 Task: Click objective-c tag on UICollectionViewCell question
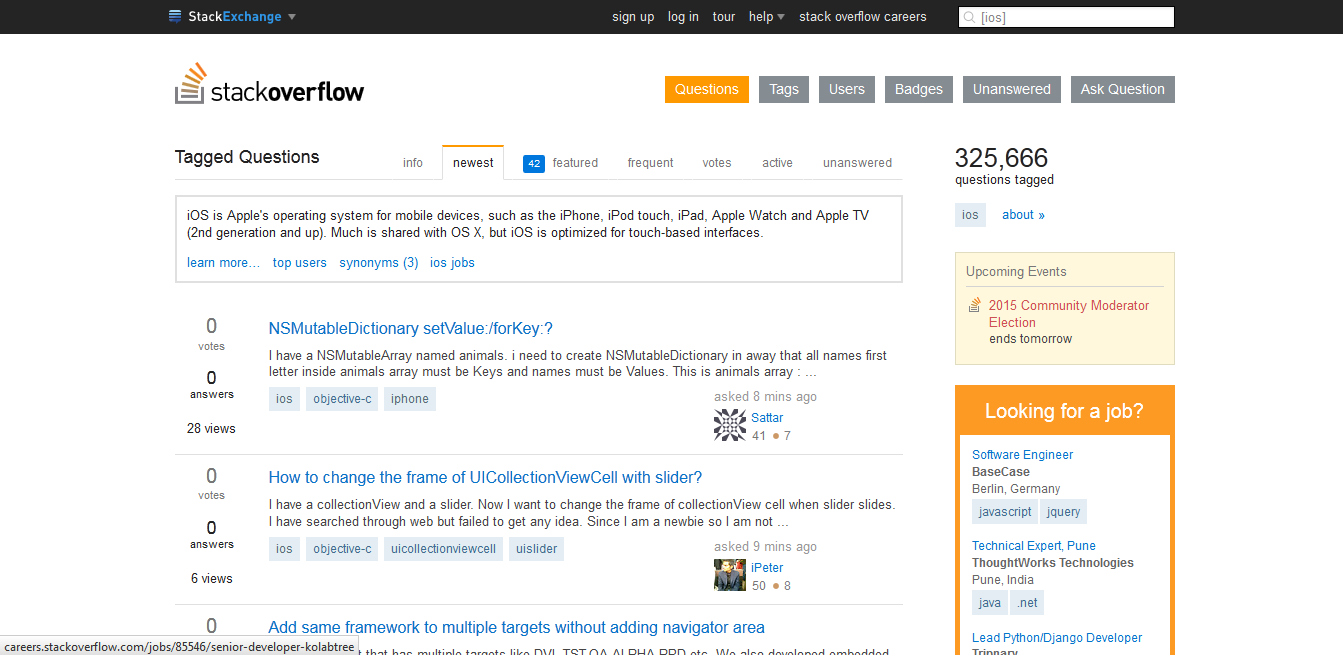342,549
